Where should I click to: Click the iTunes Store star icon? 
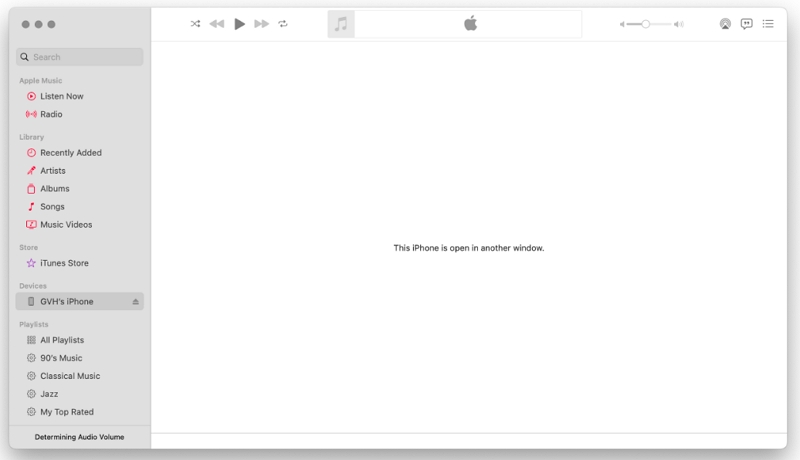coord(31,263)
